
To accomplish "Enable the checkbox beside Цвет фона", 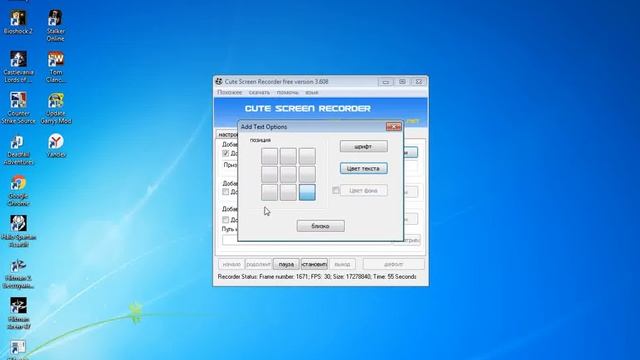I will [336, 190].
